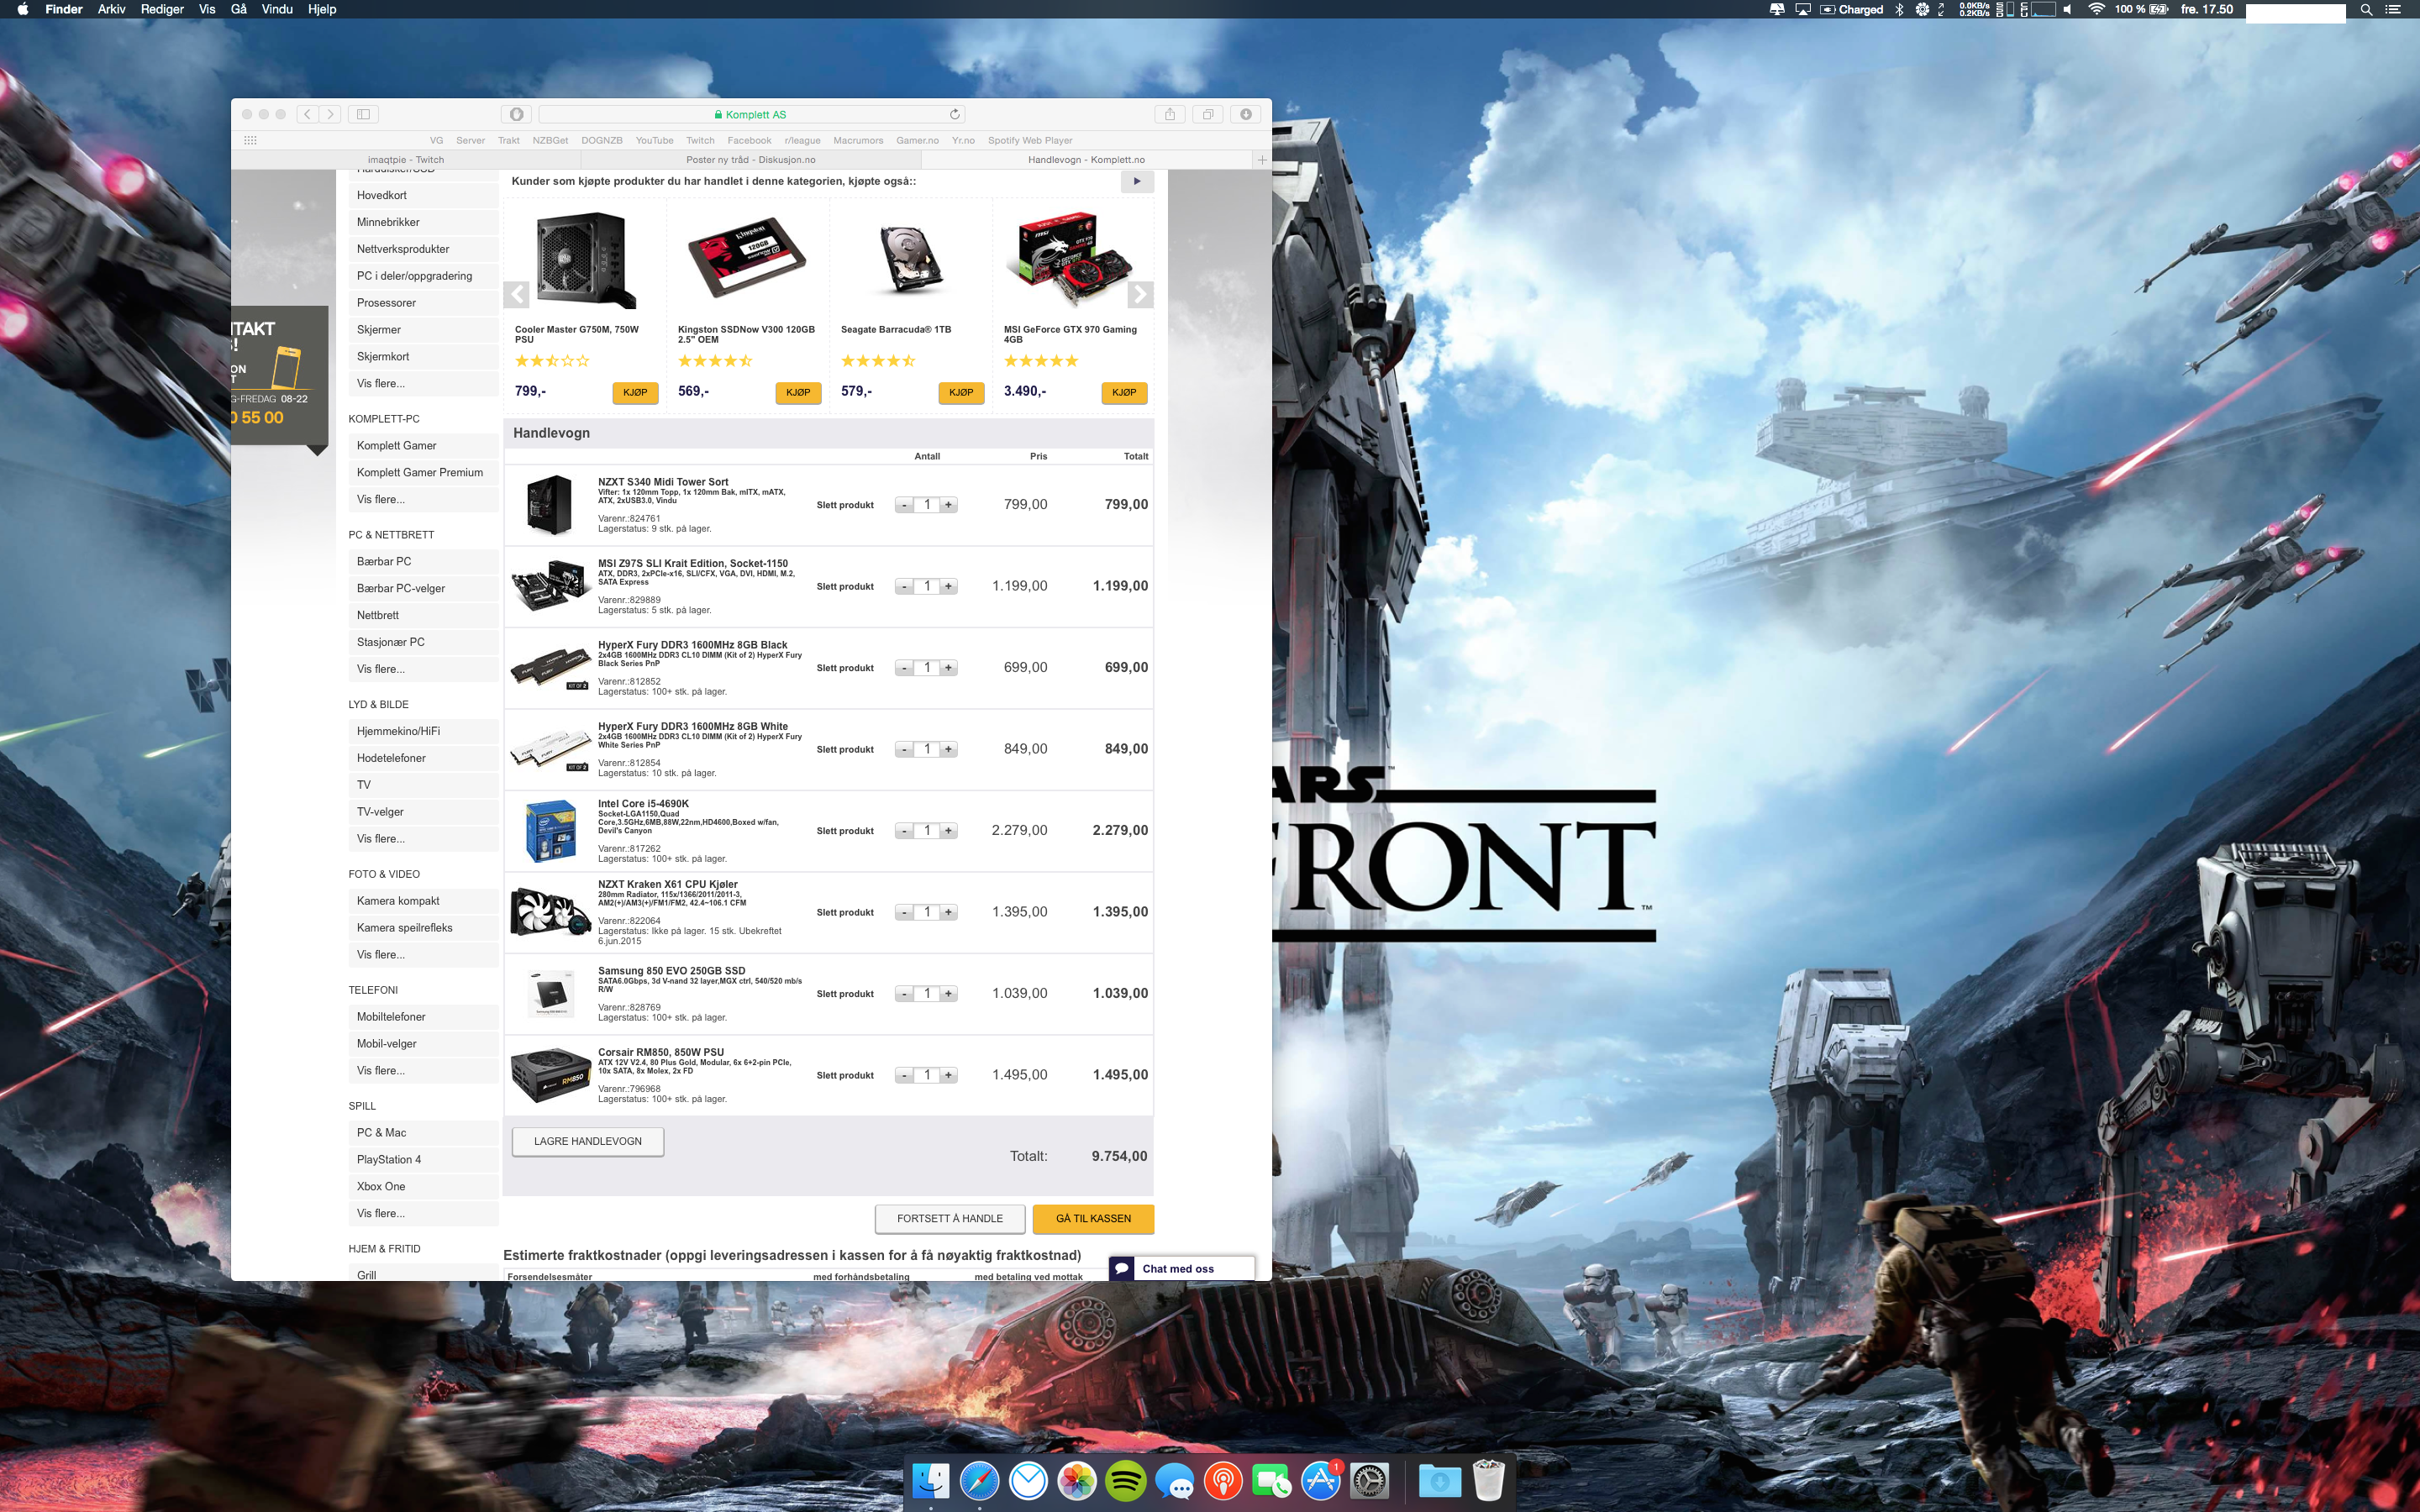This screenshot has height=1512, width=2420.
Task: Open YouTube bookmark in favorites bar
Action: pyautogui.click(x=654, y=141)
